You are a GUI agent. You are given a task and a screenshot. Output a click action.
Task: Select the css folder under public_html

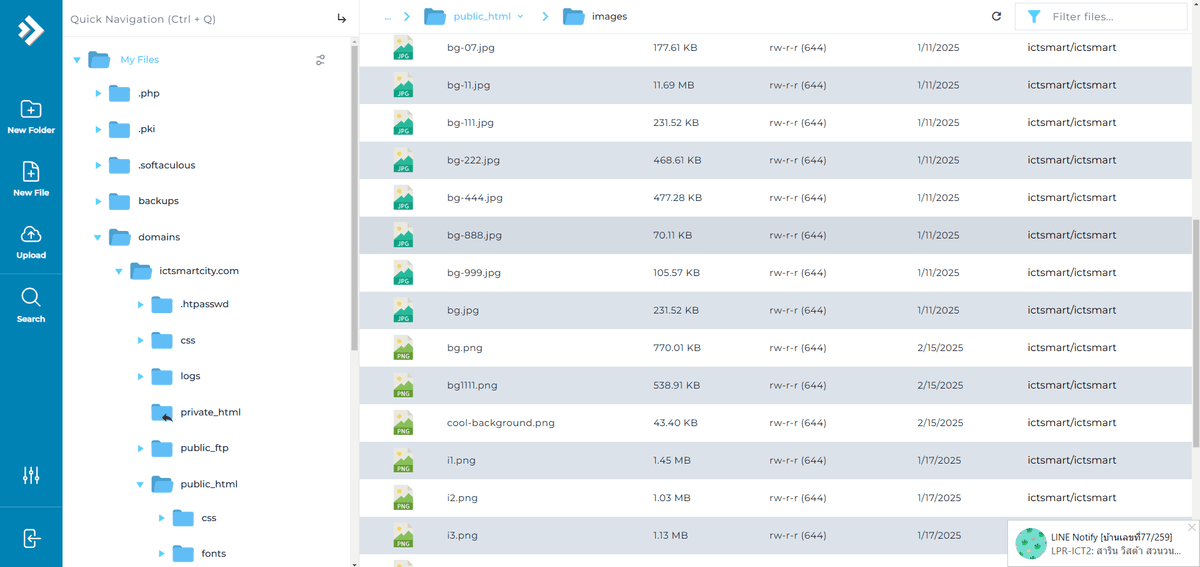pos(209,518)
